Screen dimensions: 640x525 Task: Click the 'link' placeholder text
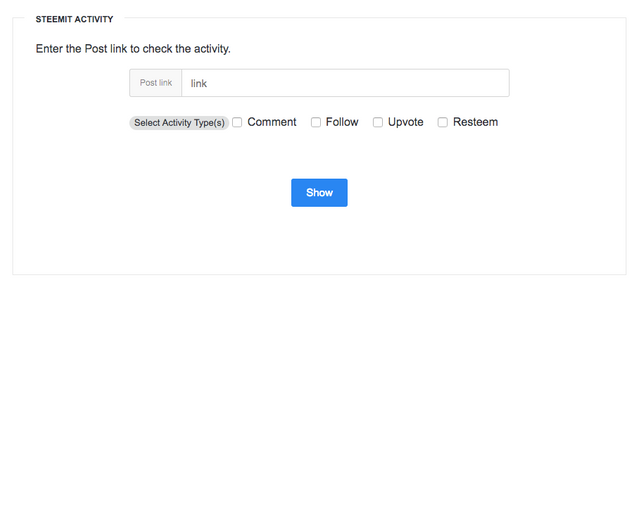point(199,83)
